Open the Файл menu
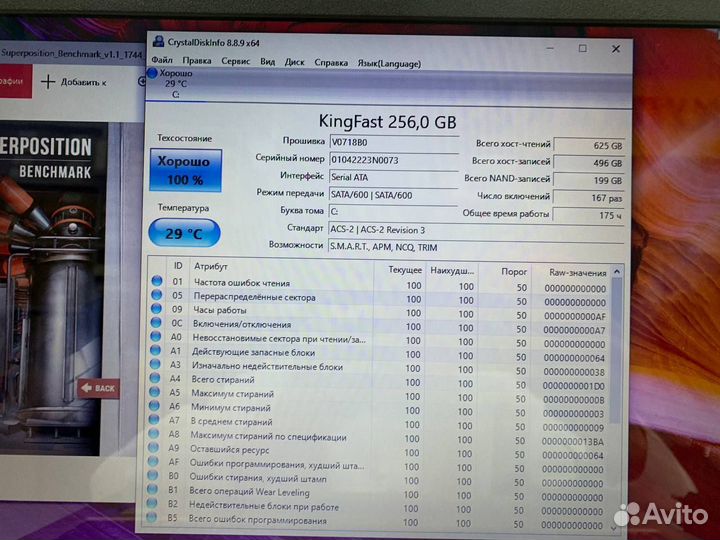Screen dimensions: 720x540 161,62
